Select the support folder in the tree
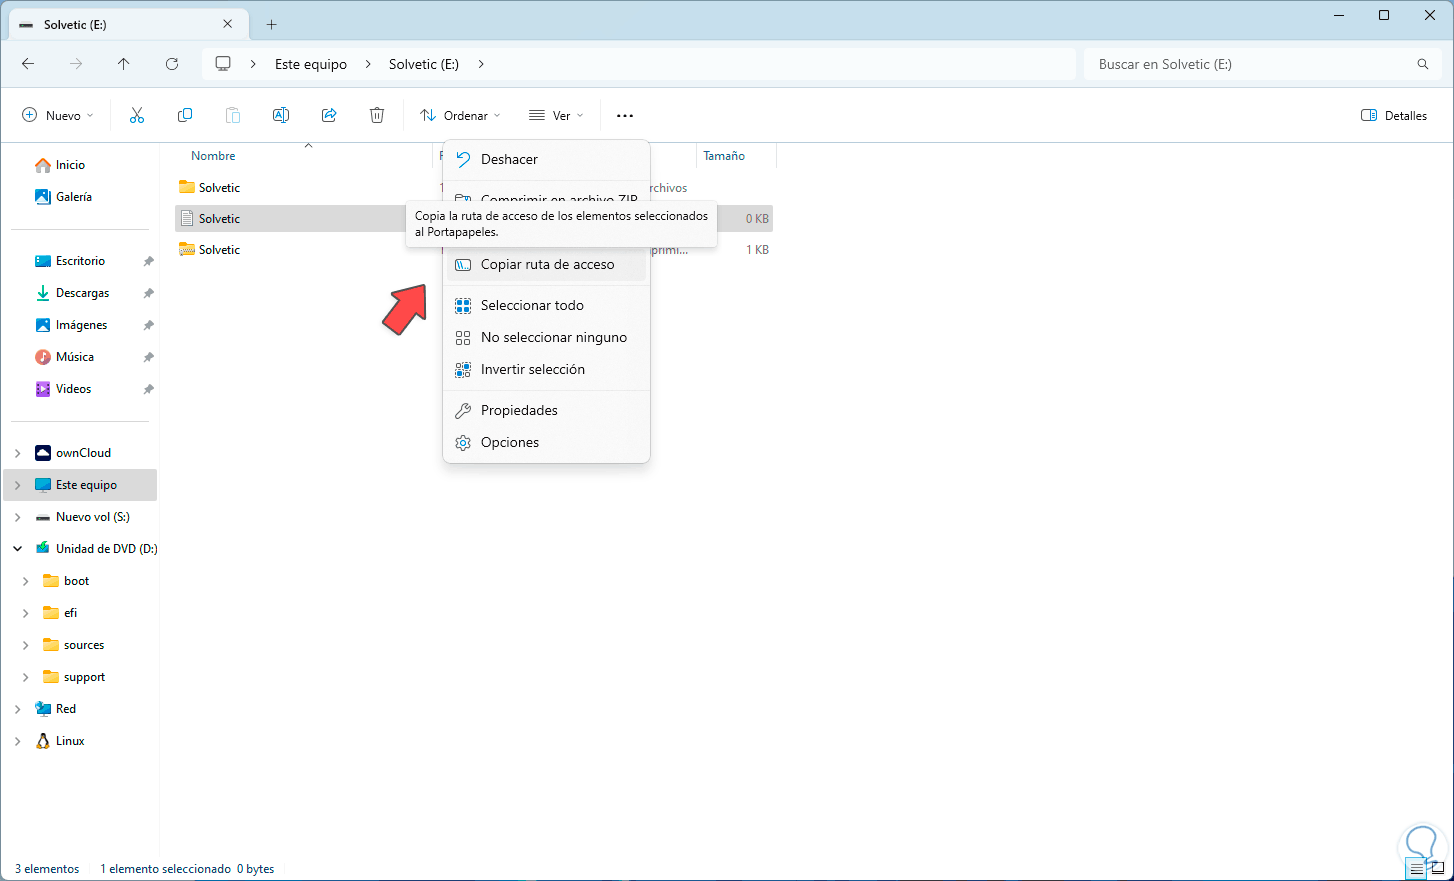This screenshot has height=881, width=1454. pyautogui.click(x=84, y=677)
